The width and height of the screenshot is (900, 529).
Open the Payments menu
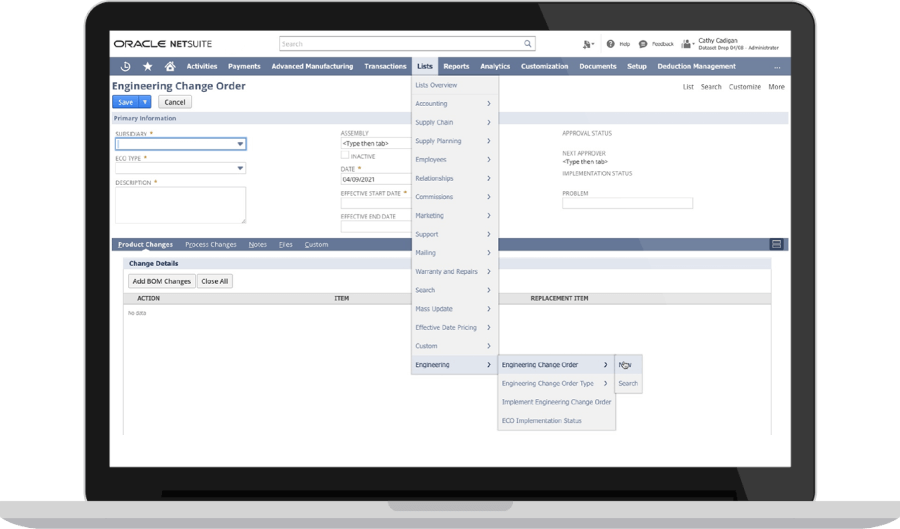click(x=244, y=67)
